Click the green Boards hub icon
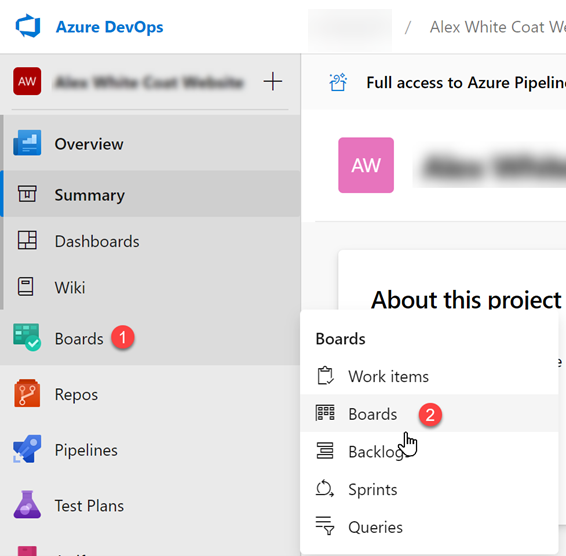The width and height of the screenshot is (566, 556). coord(27,337)
